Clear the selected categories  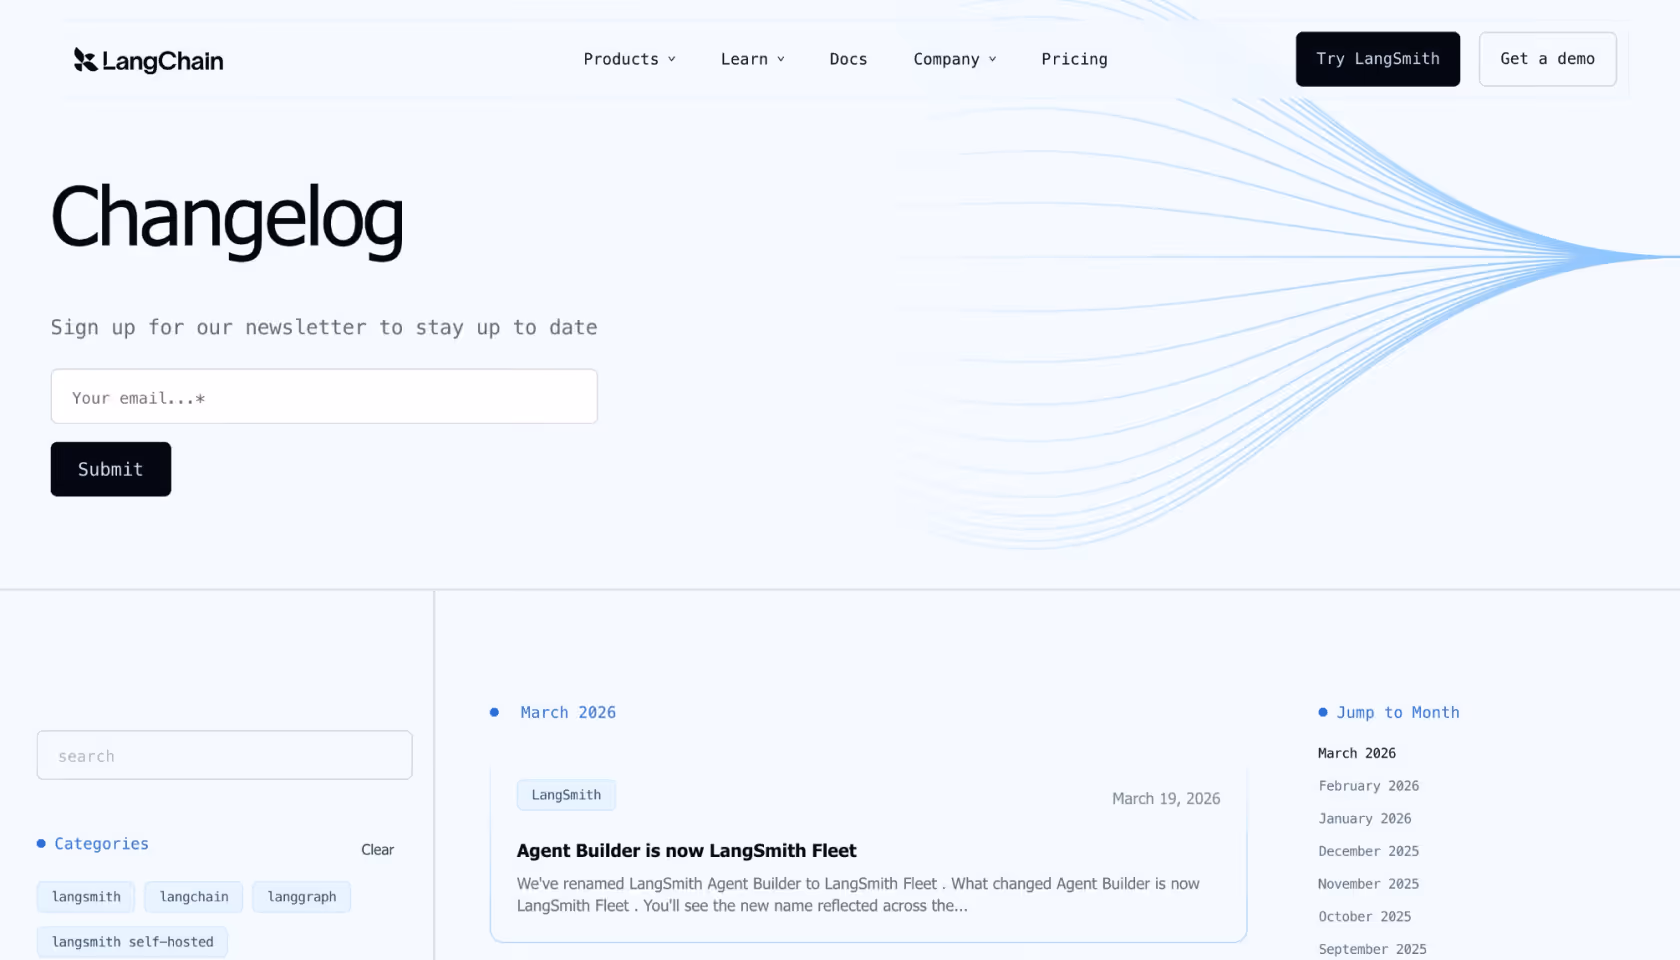click(x=377, y=849)
